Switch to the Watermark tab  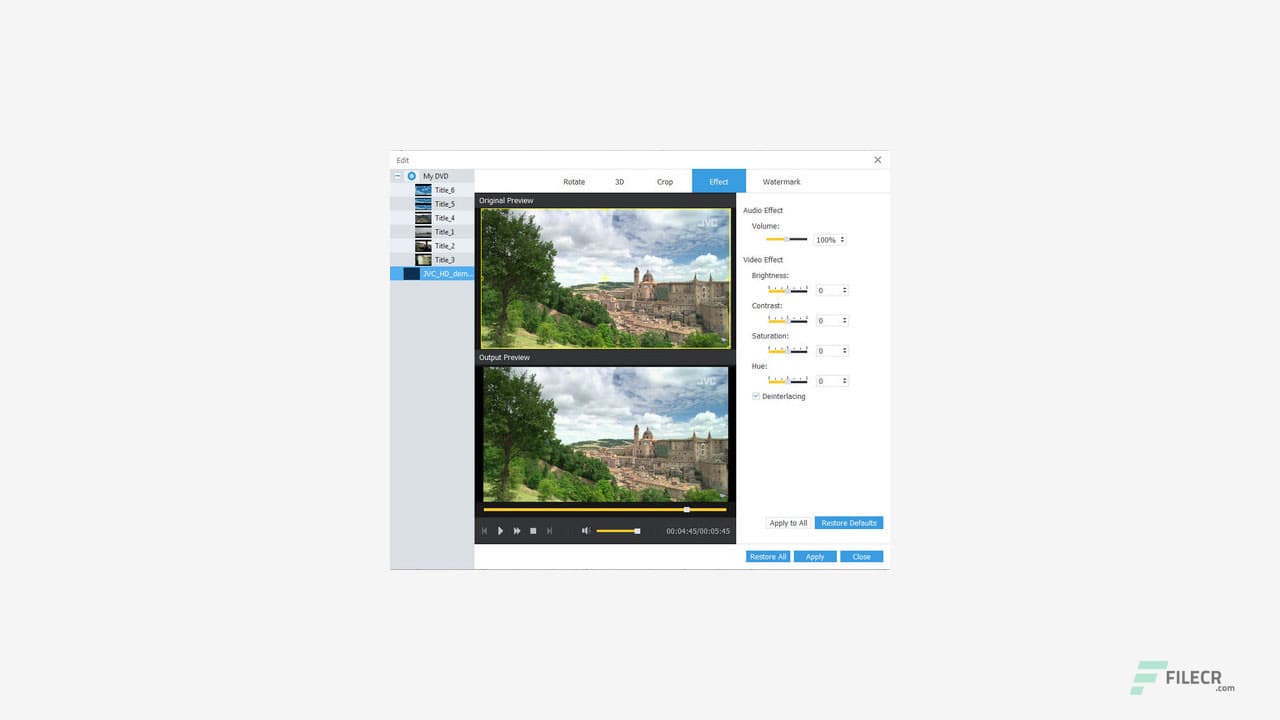click(x=781, y=181)
